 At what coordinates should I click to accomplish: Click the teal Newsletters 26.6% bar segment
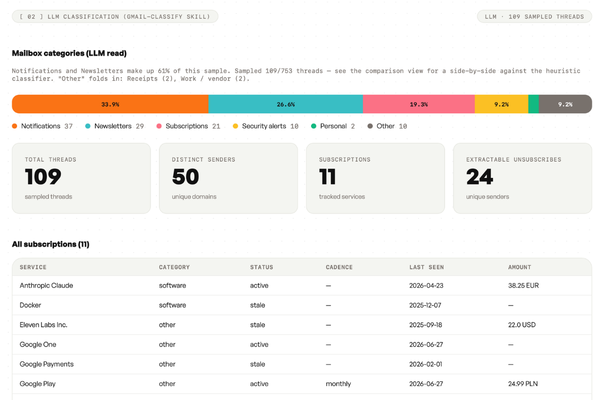click(x=285, y=104)
